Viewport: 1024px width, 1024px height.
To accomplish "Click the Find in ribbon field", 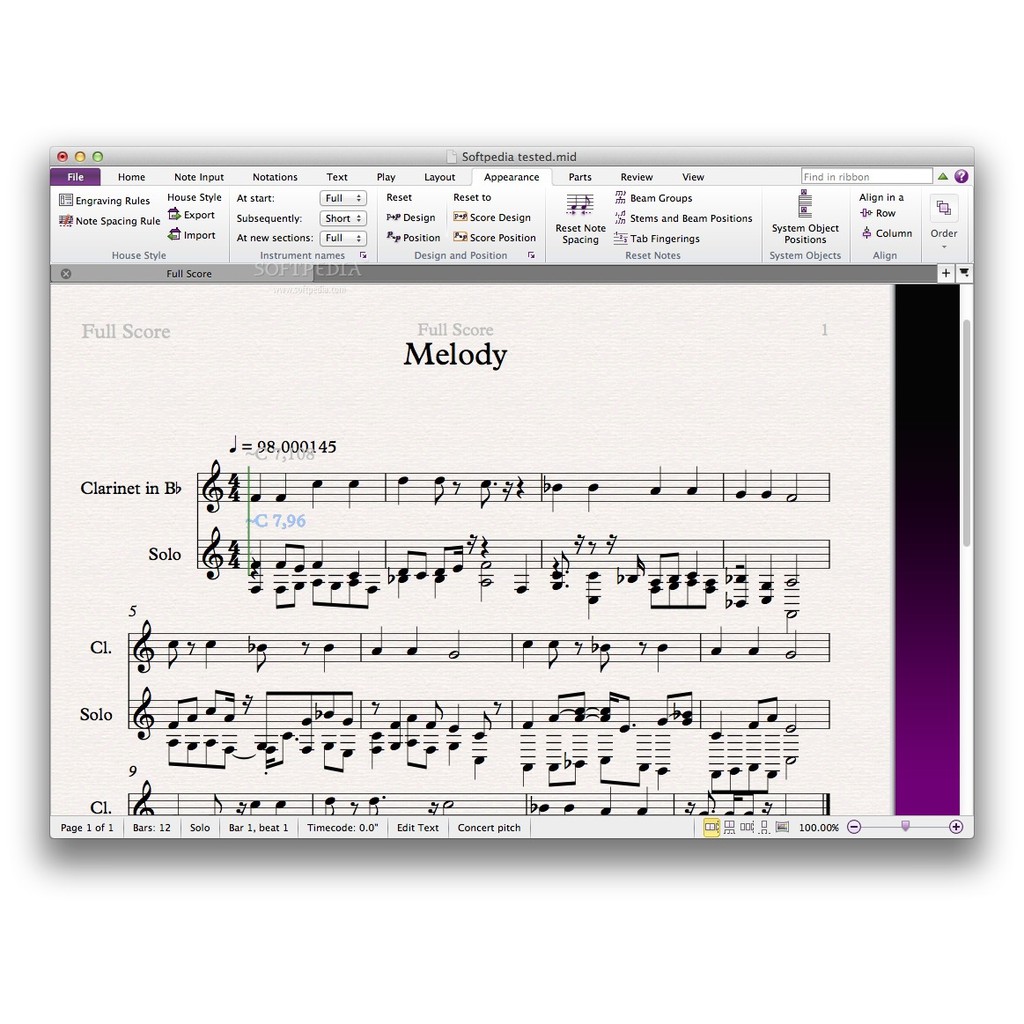I will [867, 176].
